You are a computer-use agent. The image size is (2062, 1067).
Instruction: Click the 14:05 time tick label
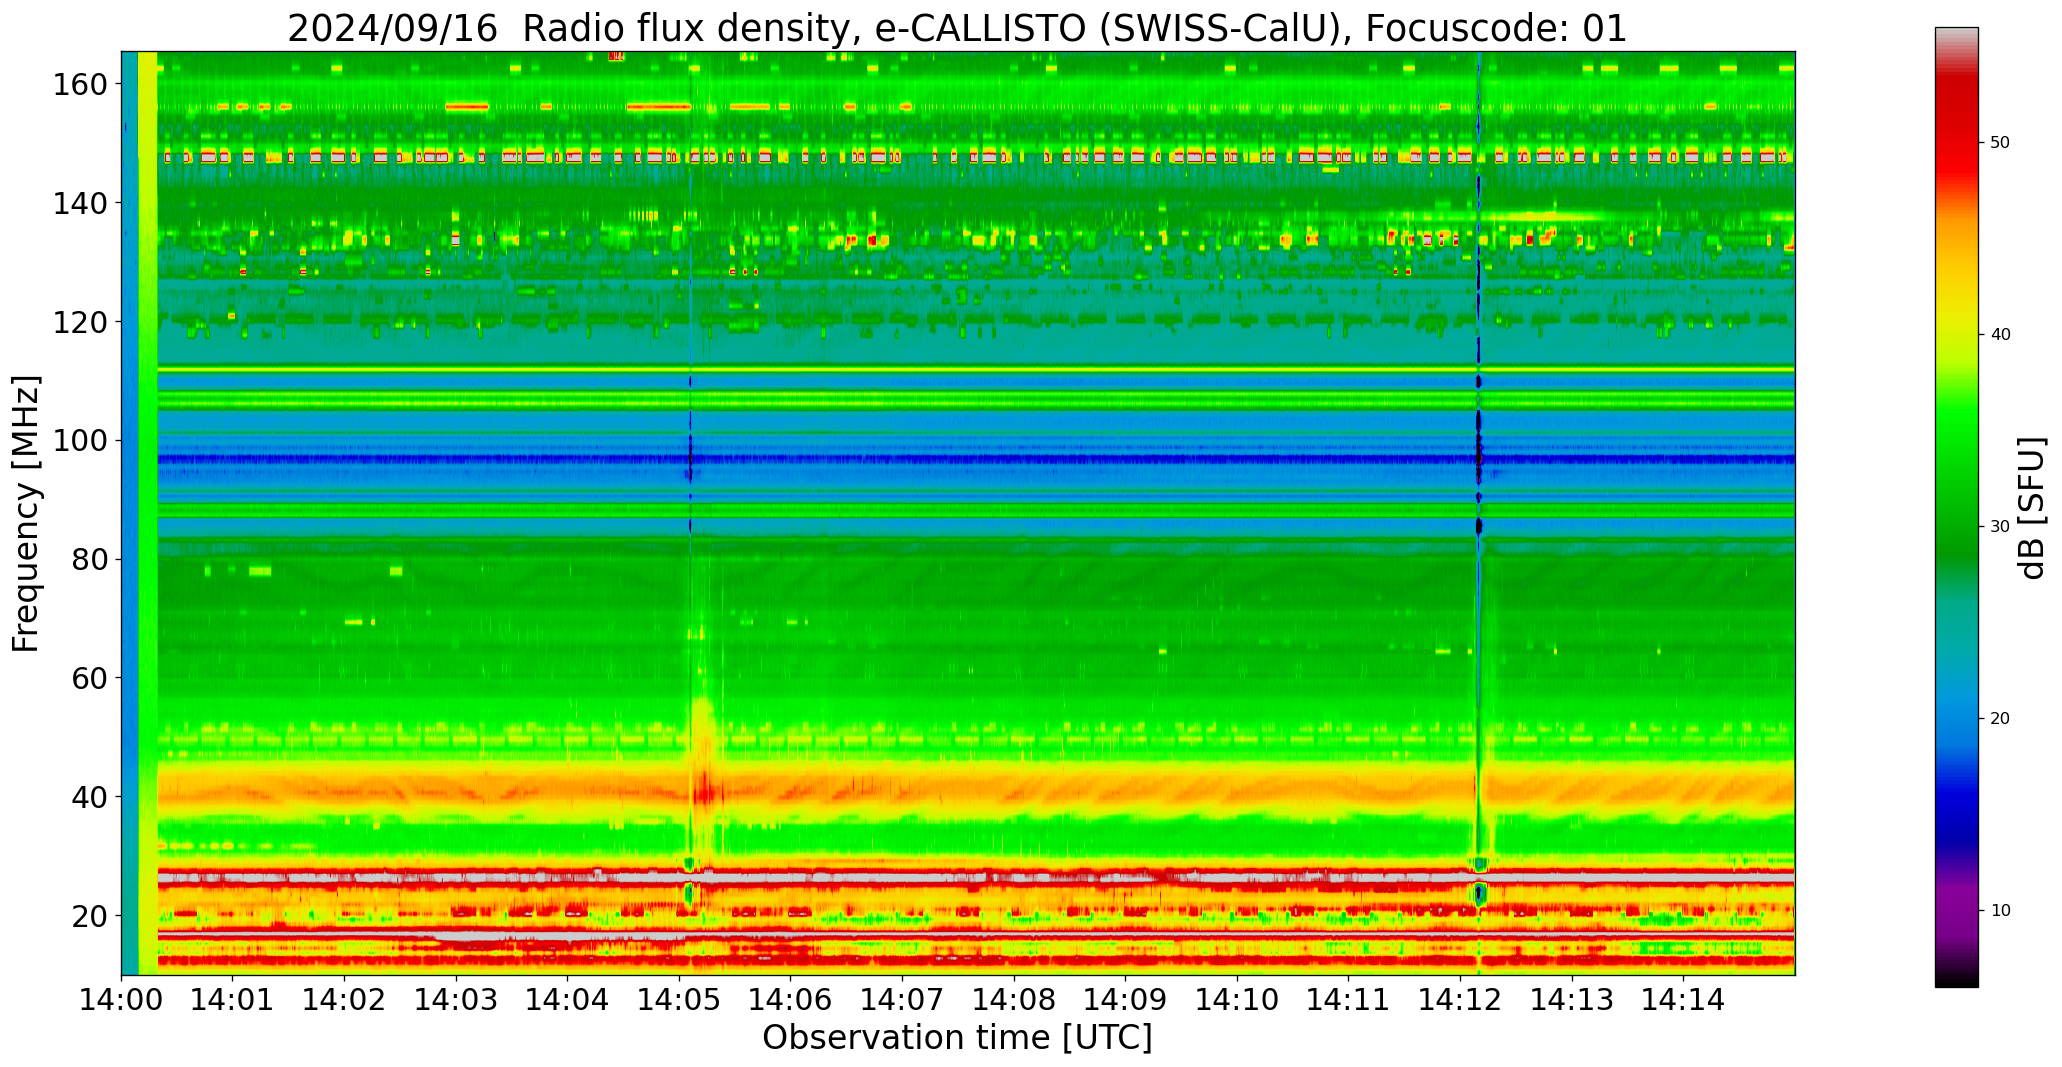tap(679, 998)
